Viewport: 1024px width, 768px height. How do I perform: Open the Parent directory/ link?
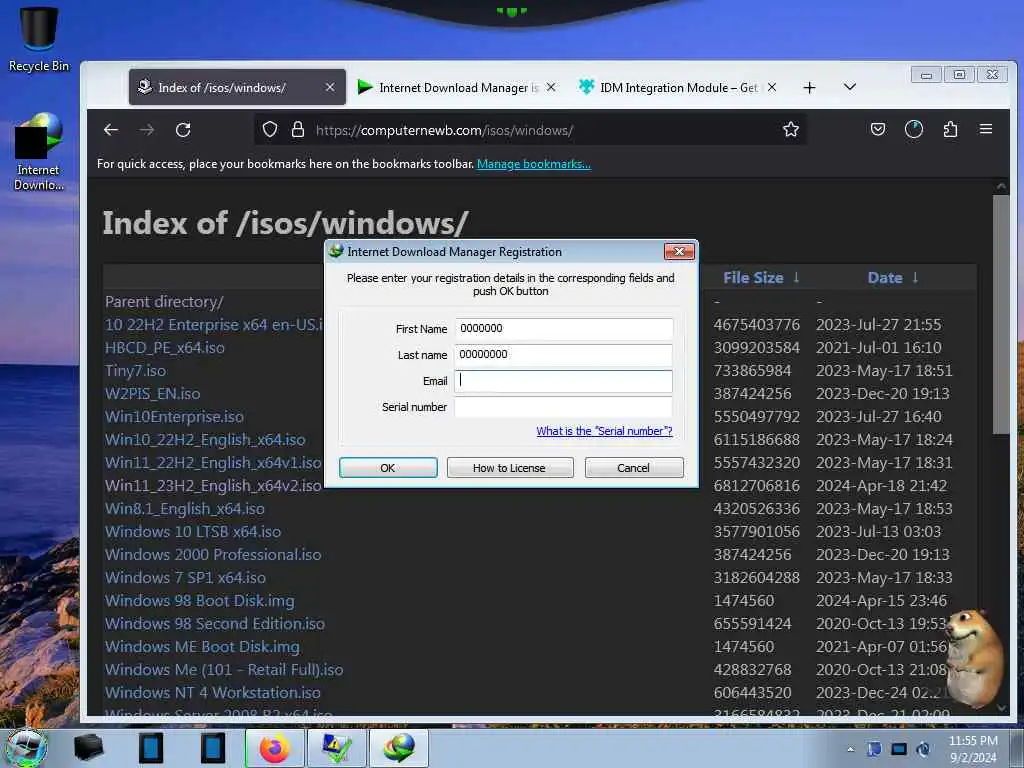(x=164, y=302)
